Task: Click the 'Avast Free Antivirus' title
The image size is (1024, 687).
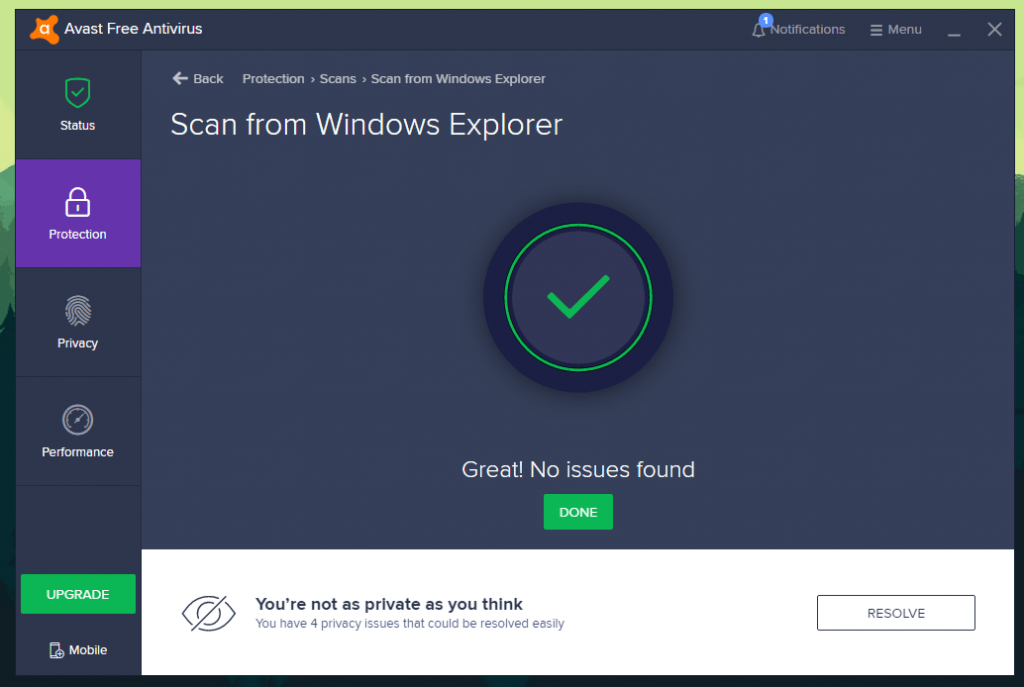Action: pyautogui.click(x=133, y=29)
